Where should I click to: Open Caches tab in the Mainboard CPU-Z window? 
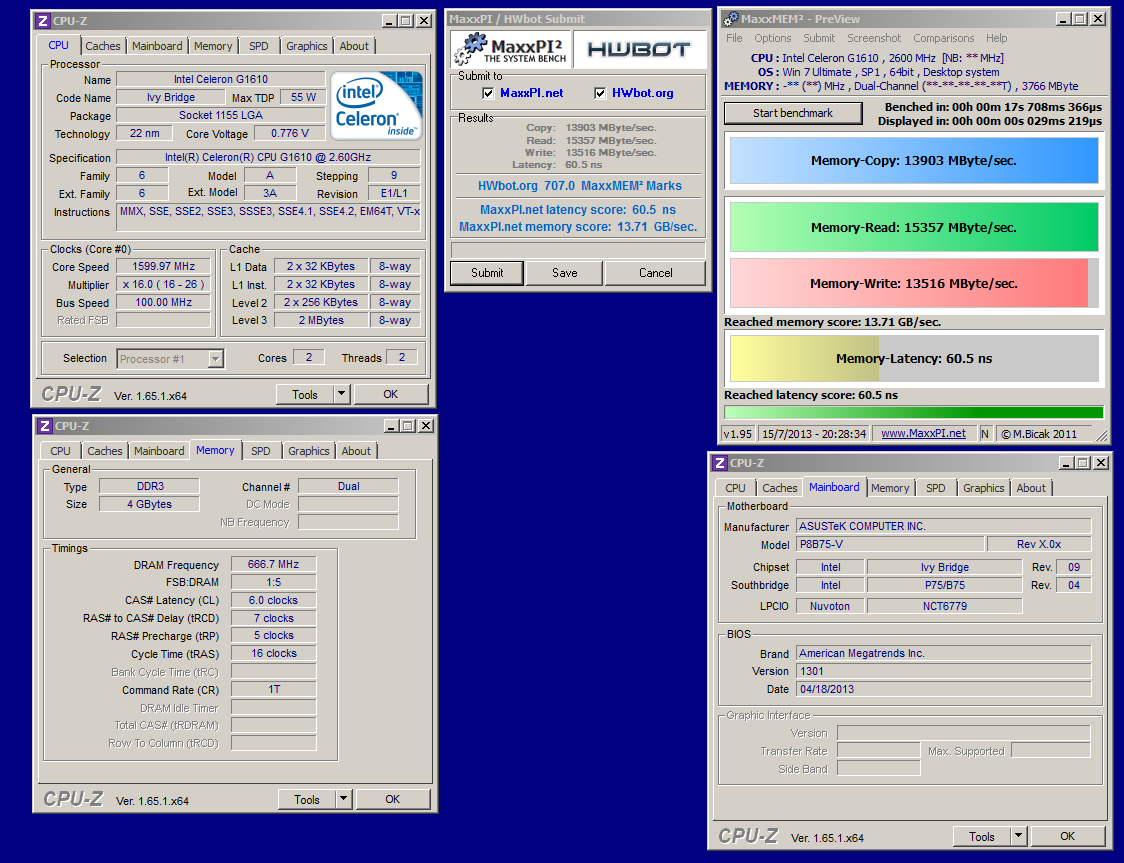pyautogui.click(x=780, y=488)
